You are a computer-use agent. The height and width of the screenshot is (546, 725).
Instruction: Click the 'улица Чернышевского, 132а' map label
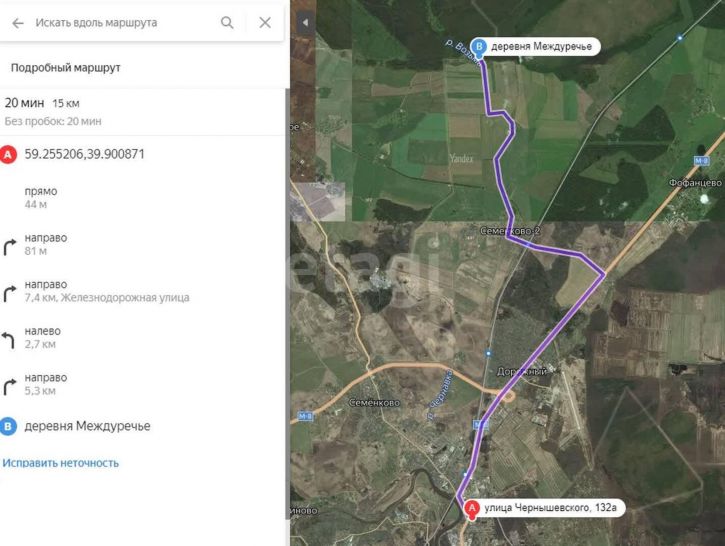550,508
